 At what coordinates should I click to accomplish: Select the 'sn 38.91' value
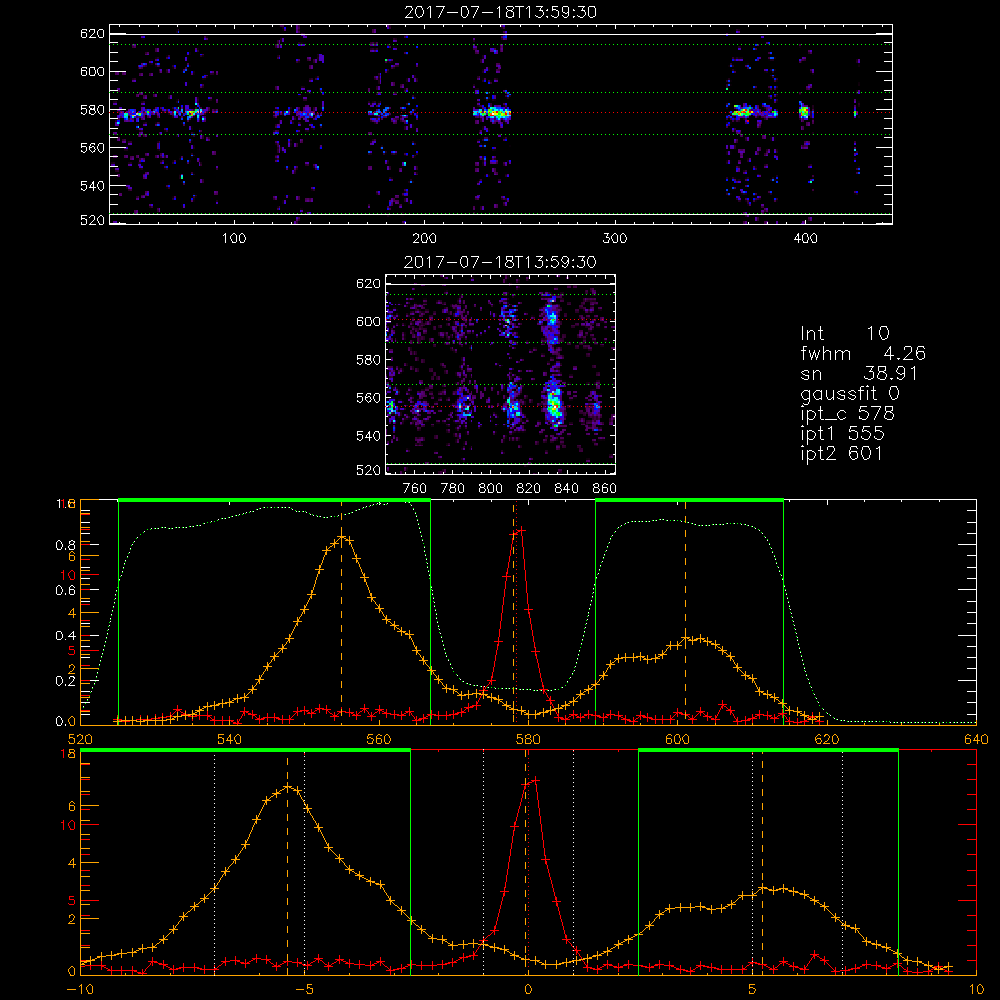(858, 373)
